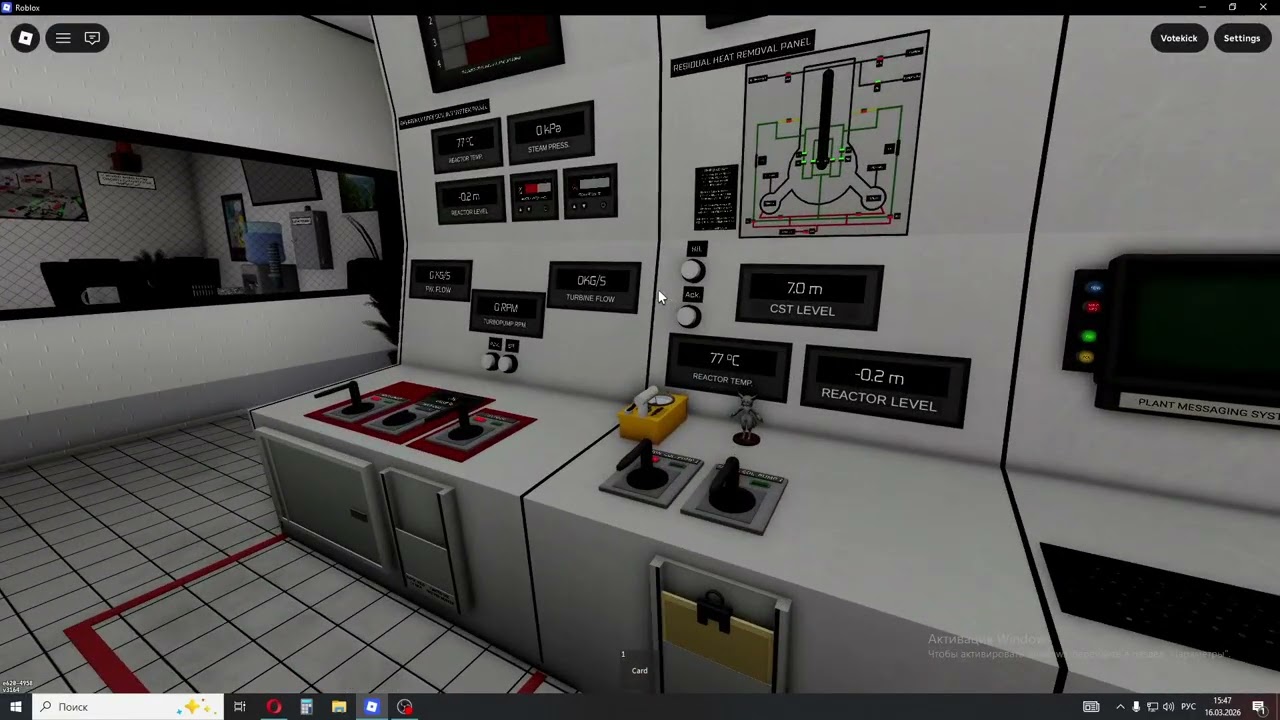
Task: Click the grey bar indicator controller
Action: (x=591, y=190)
